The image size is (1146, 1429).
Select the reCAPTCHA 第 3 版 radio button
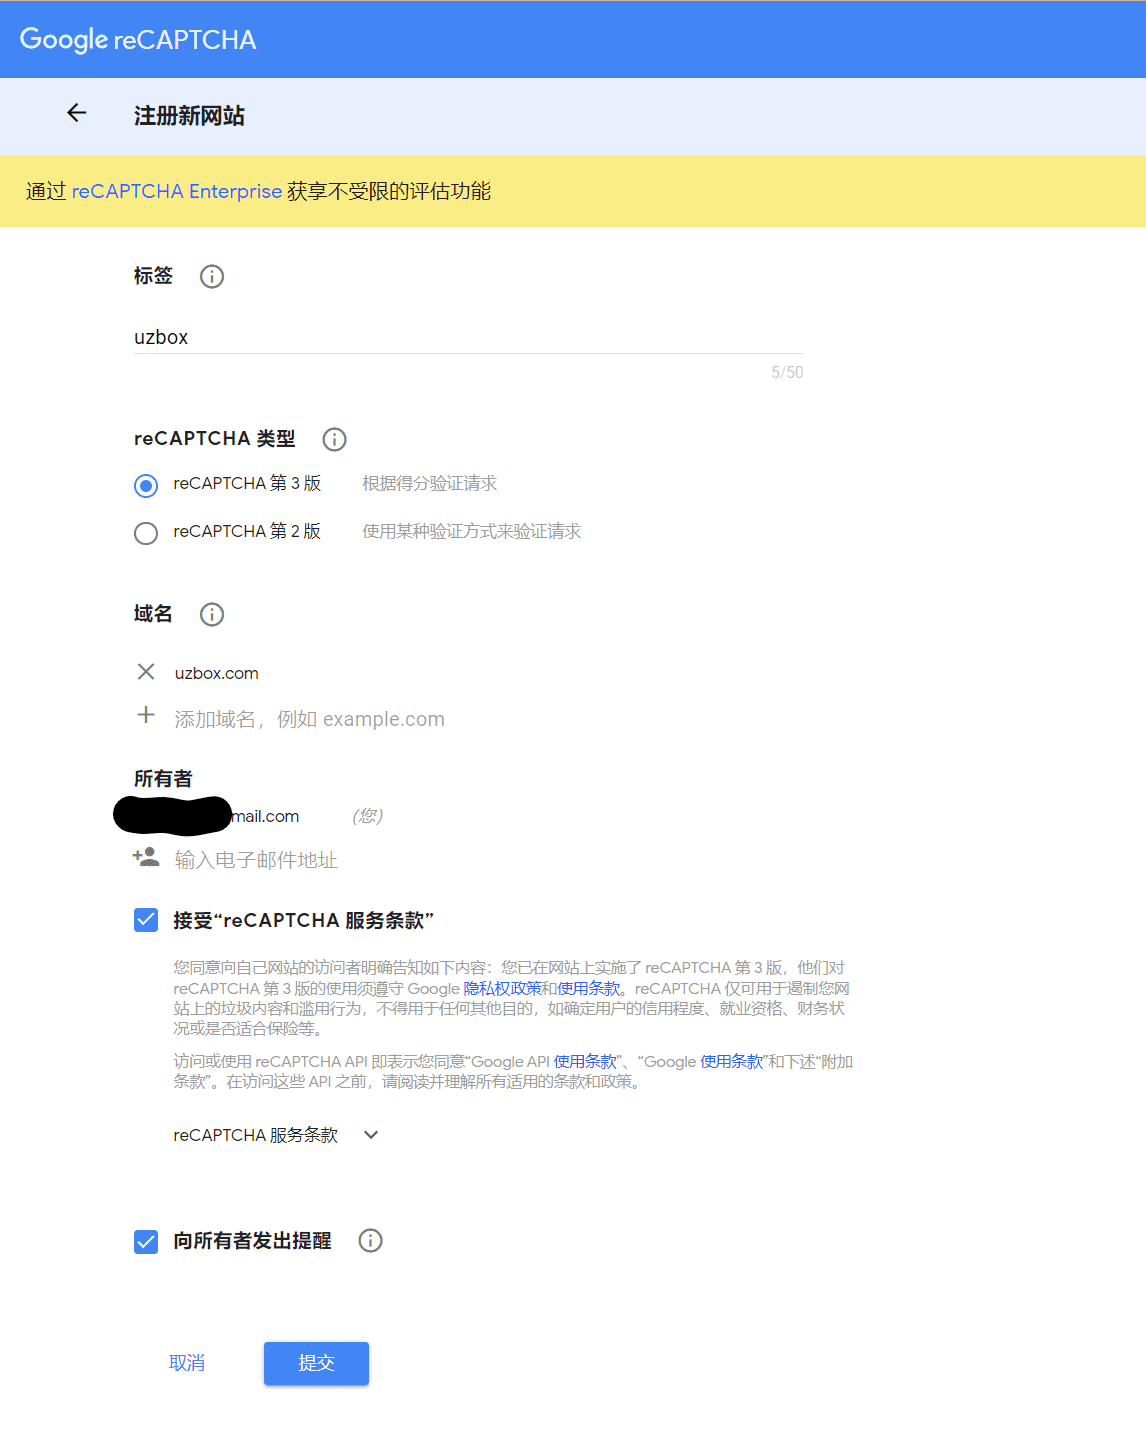pos(146,485)
